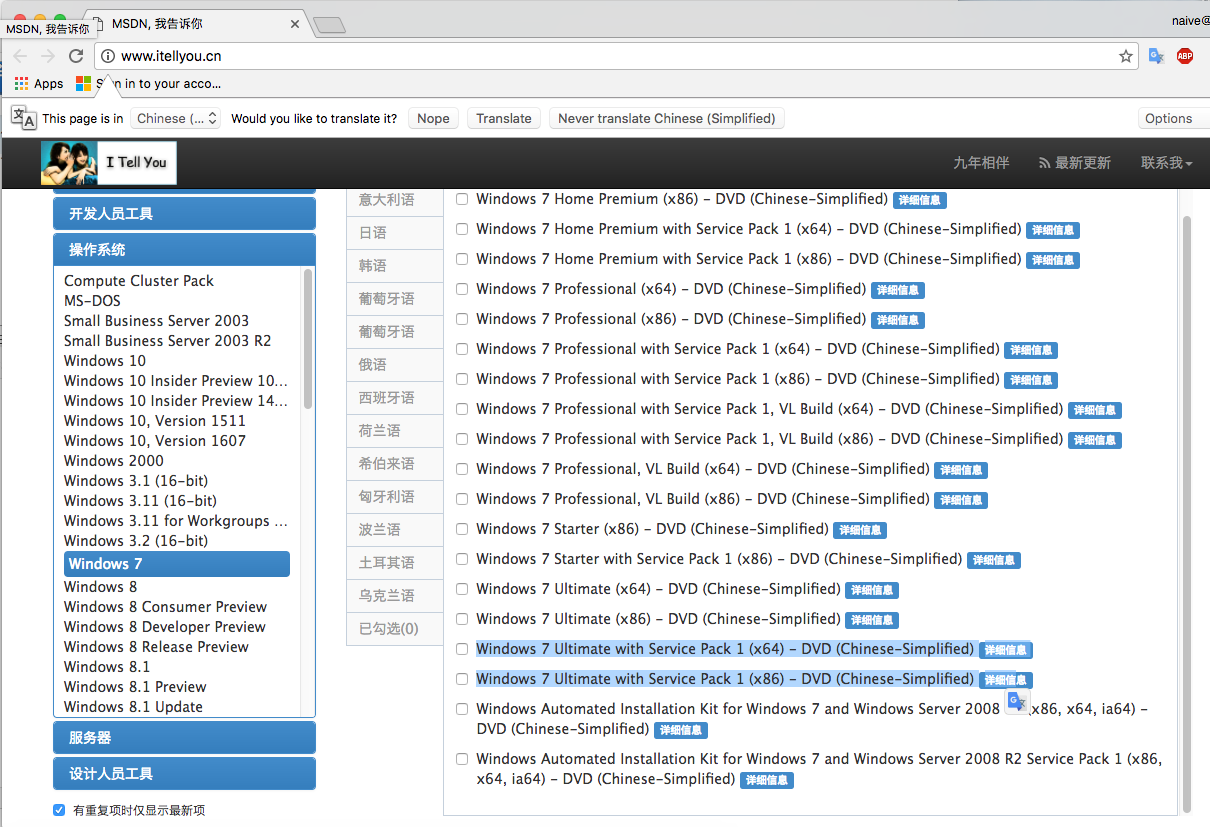Viewport: 1210px width, 827px height.
Task: Check Windows 7 Professional SP1 (x86) non-VL box
Action: pyautogui.click(x=462, y=379)
